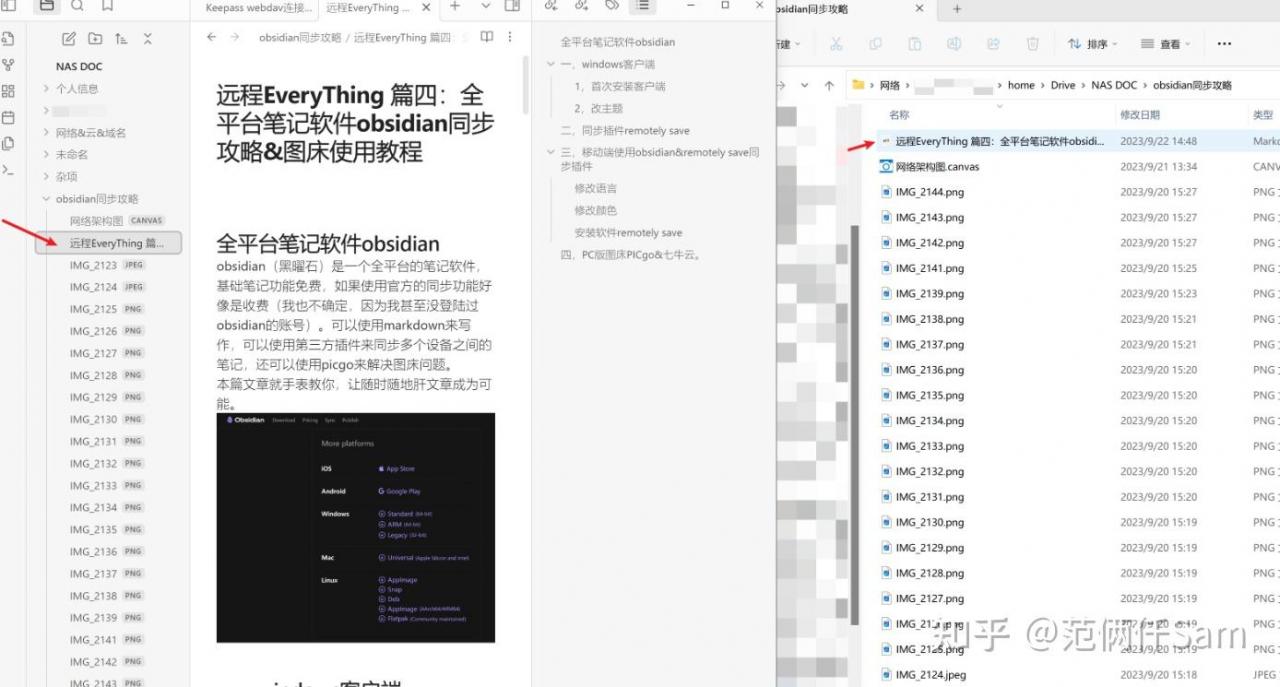Expand the 未命名 folder
The height and width of the screenshot is (687, 1280).
(46, 155)
